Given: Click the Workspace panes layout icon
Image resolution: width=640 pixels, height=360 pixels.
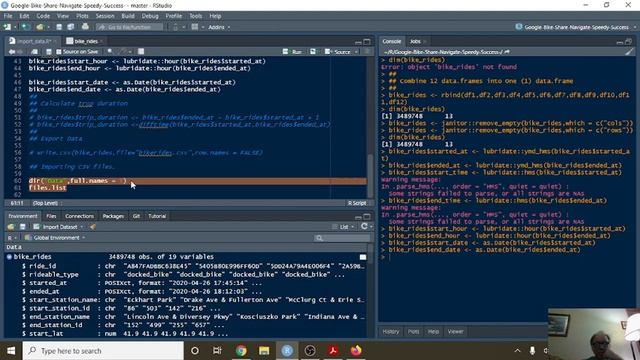Looking at the screenshot, I should point(195,27).
